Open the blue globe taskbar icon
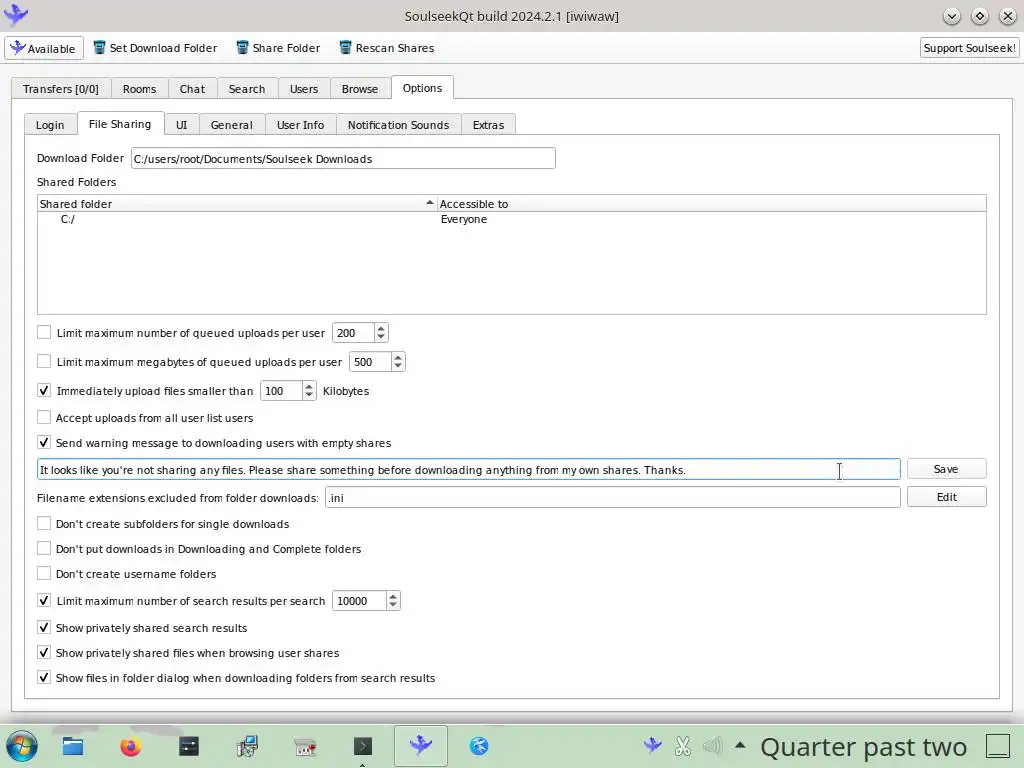This screenshot has width=1024, height=768. pyautogui.click(x=479, y=746)
